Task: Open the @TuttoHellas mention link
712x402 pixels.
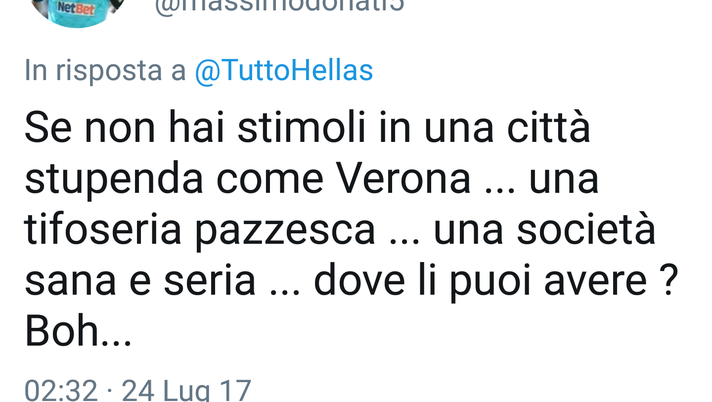Action: [x=284, y=71]
